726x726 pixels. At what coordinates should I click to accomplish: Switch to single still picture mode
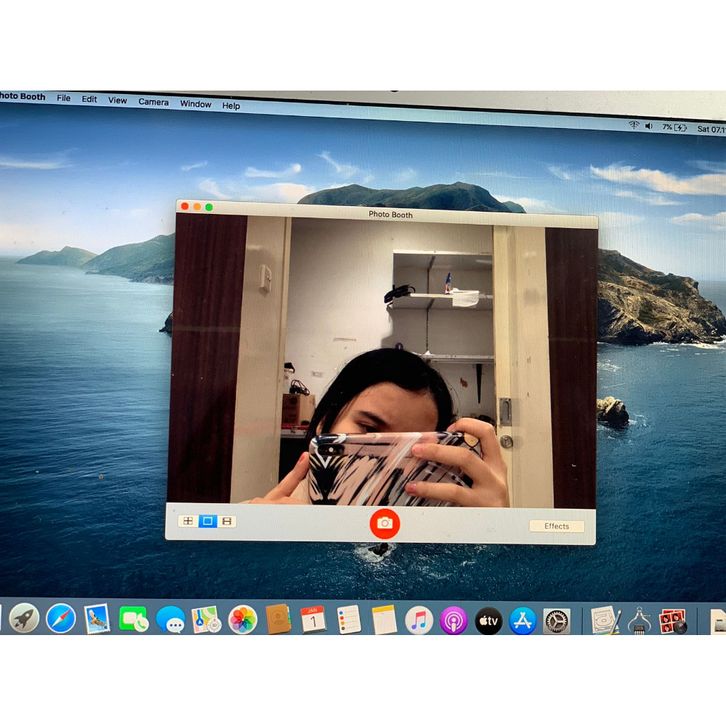pos(207,521)
